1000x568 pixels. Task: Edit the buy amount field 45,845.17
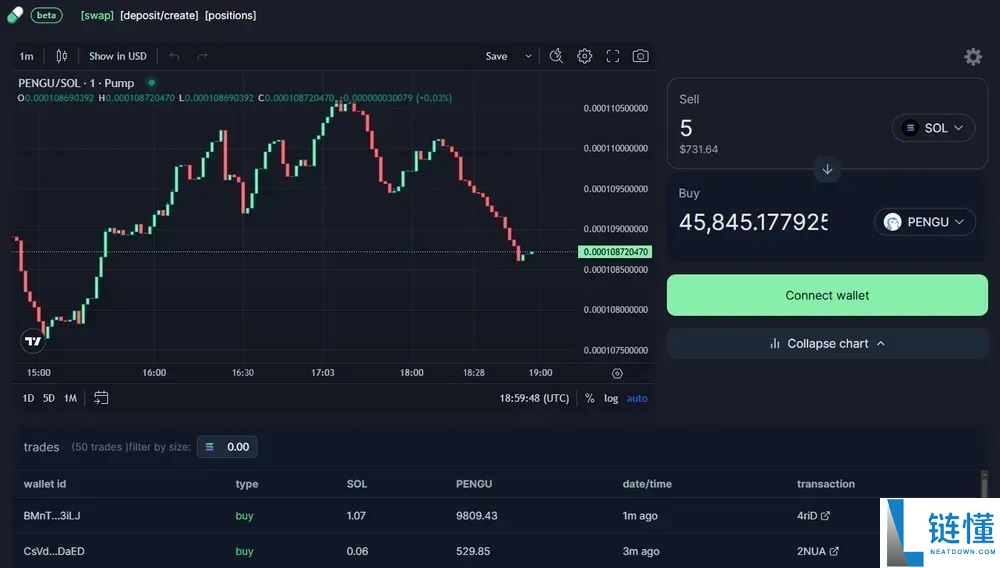[x=753, y=222]
